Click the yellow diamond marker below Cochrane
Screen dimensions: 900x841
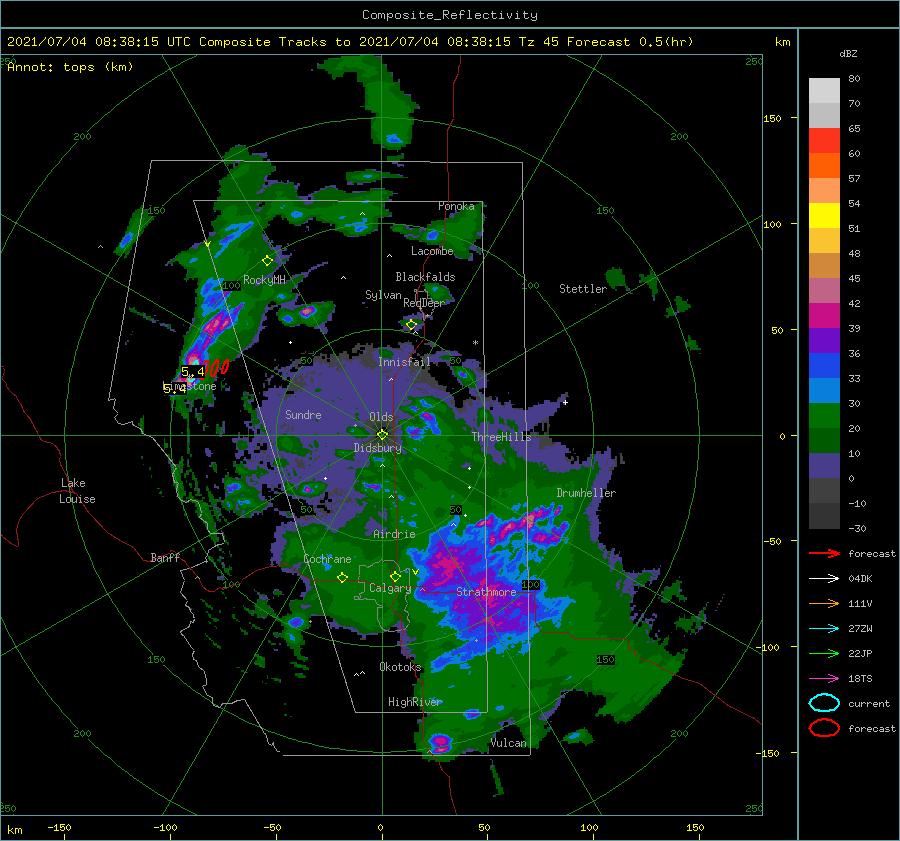343,578
